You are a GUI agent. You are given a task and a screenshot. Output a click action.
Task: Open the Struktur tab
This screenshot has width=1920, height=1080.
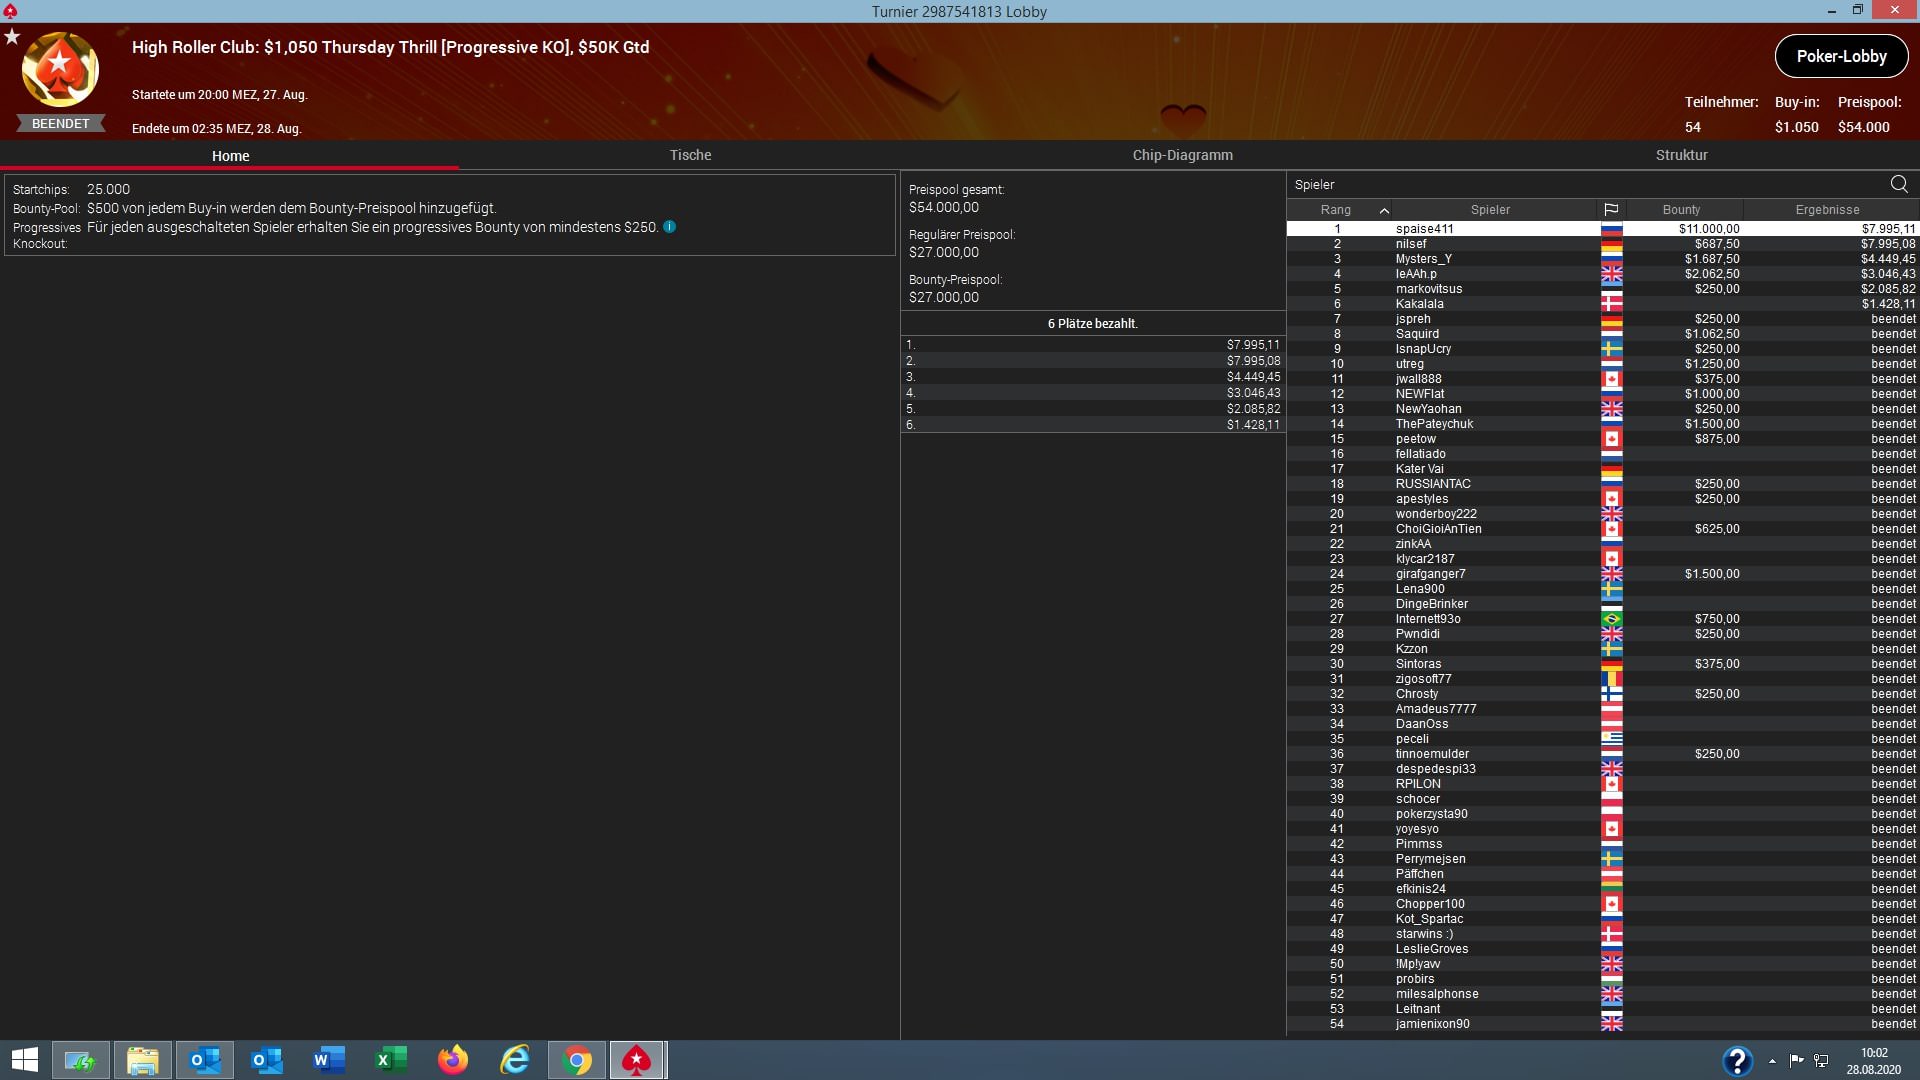point(1681,155)
